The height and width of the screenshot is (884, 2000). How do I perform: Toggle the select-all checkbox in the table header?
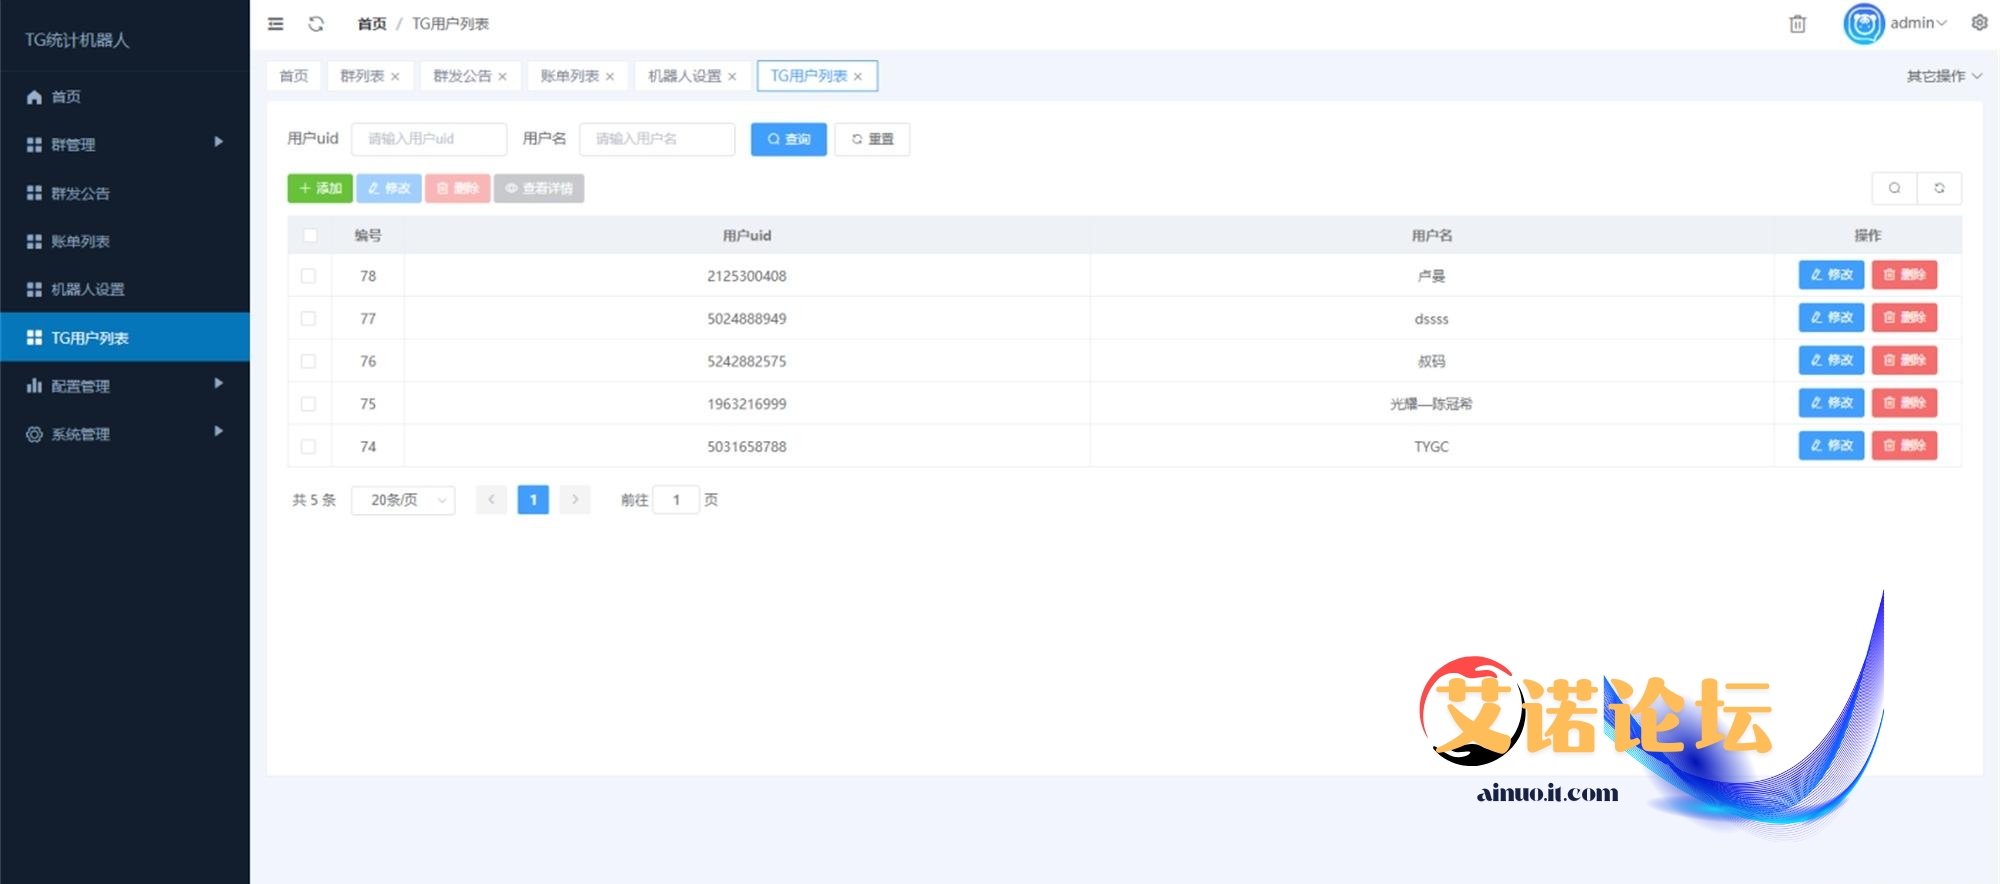(x=310, y=236)
